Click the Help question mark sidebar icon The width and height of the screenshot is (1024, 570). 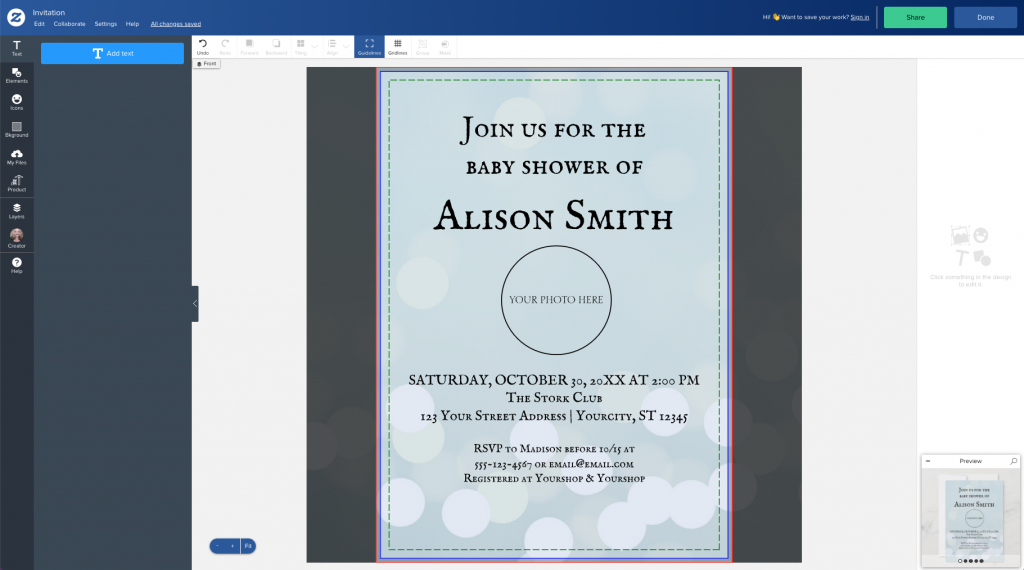(x=17, y=264)
